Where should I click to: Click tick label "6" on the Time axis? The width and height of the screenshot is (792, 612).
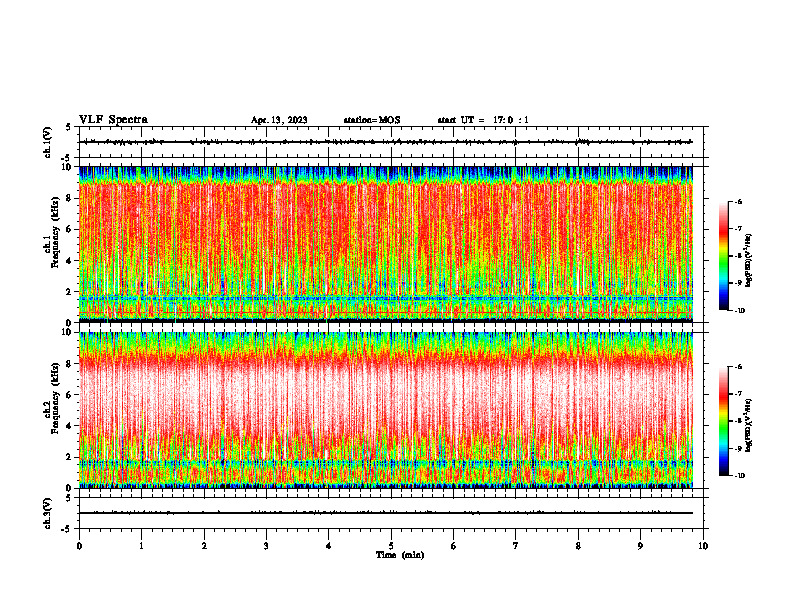454,546
